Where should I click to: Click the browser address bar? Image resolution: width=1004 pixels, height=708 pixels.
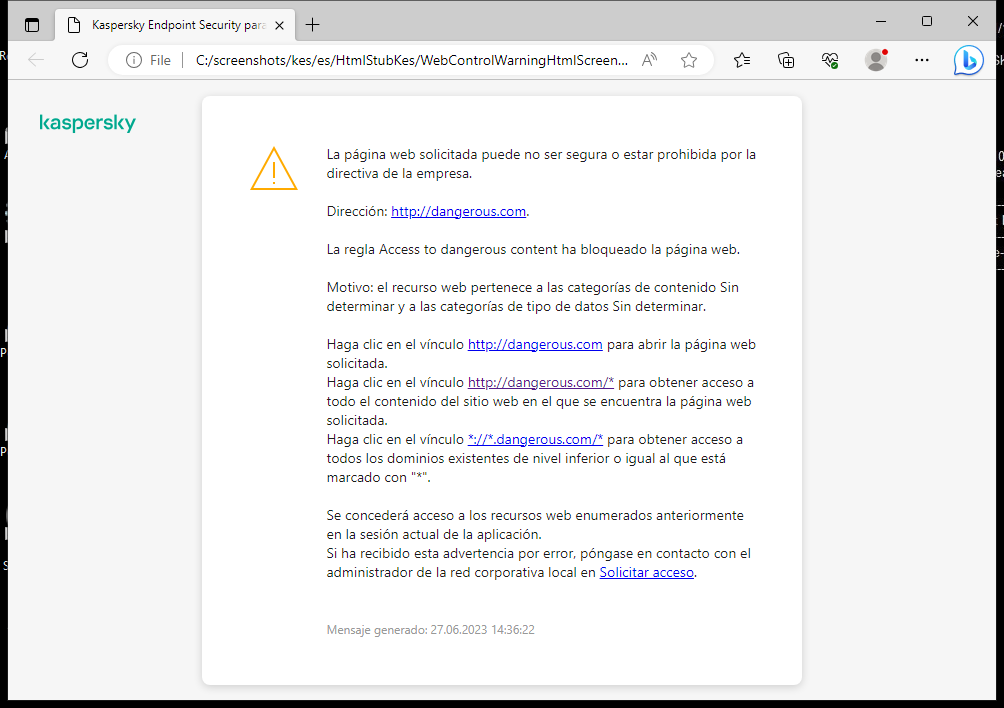tap(400, 59)
